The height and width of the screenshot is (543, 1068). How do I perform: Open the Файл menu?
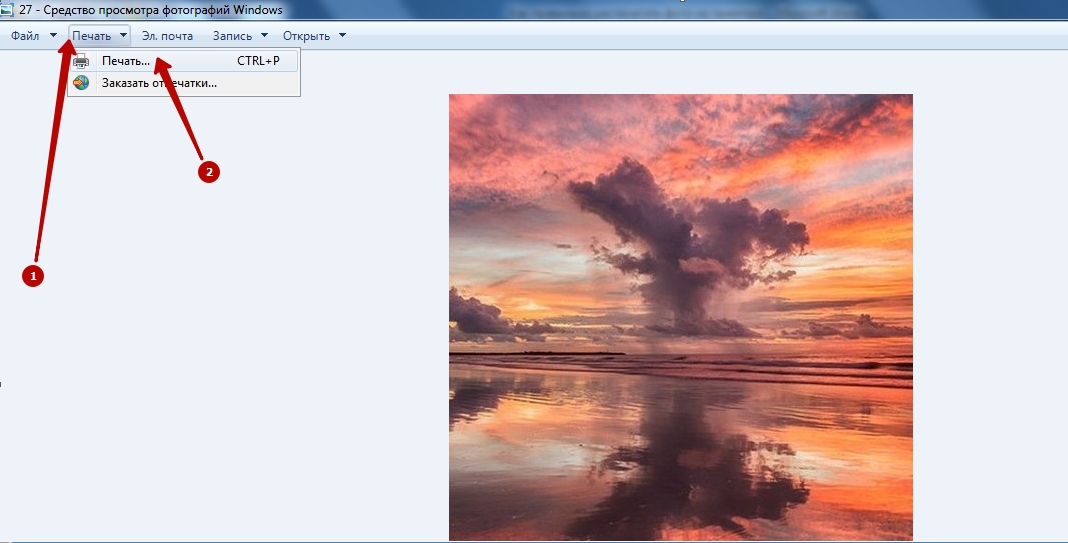click(25, 36)
